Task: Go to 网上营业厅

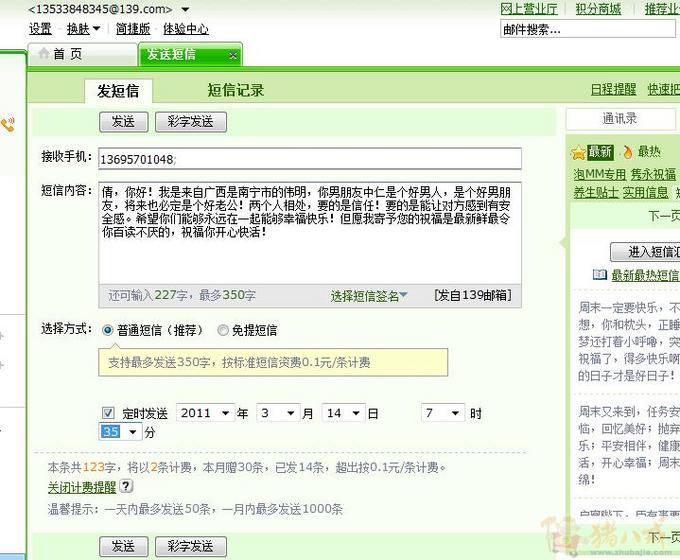Action: (x=529, y=9)
